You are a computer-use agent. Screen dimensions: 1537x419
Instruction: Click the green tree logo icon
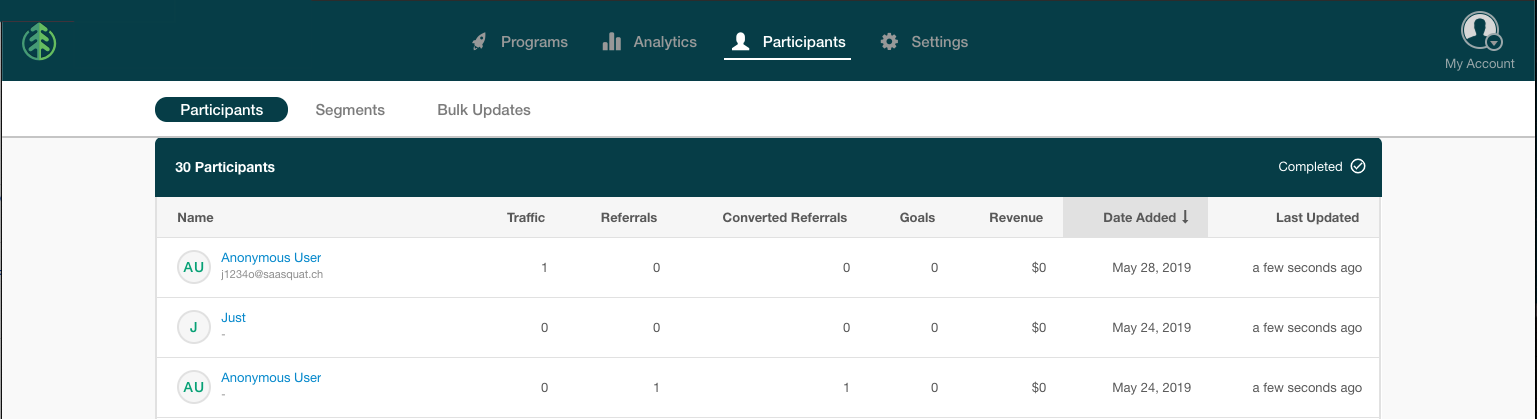[x=40, y=41]
